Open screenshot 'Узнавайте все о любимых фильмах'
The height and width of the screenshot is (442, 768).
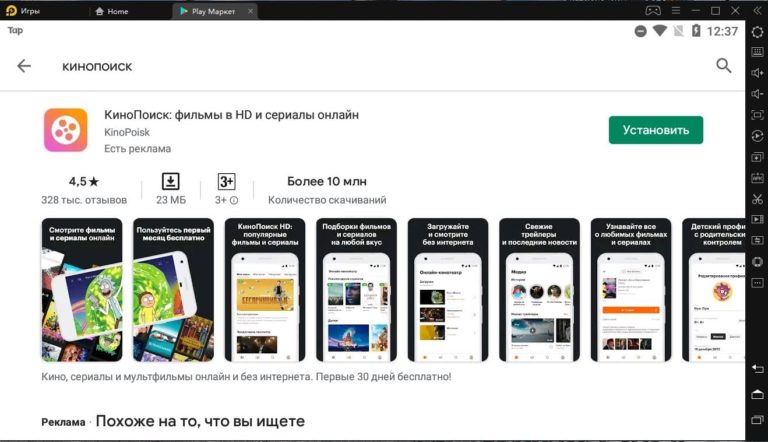631,290
